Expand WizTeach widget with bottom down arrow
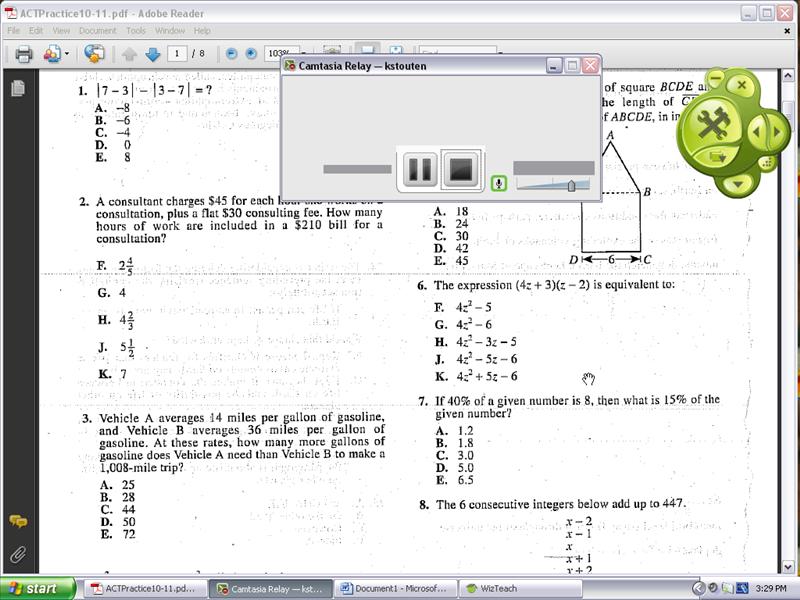800x600 pixels. pos(738,183)
